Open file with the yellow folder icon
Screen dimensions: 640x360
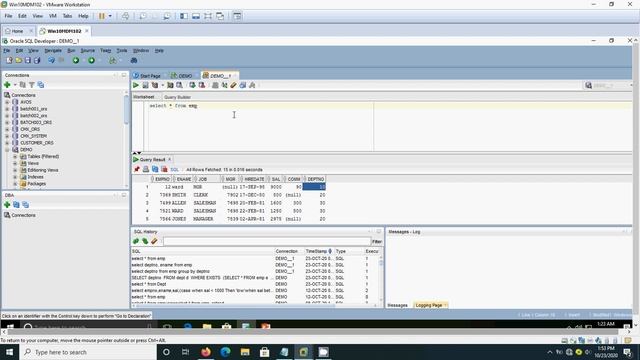[18, 60]
